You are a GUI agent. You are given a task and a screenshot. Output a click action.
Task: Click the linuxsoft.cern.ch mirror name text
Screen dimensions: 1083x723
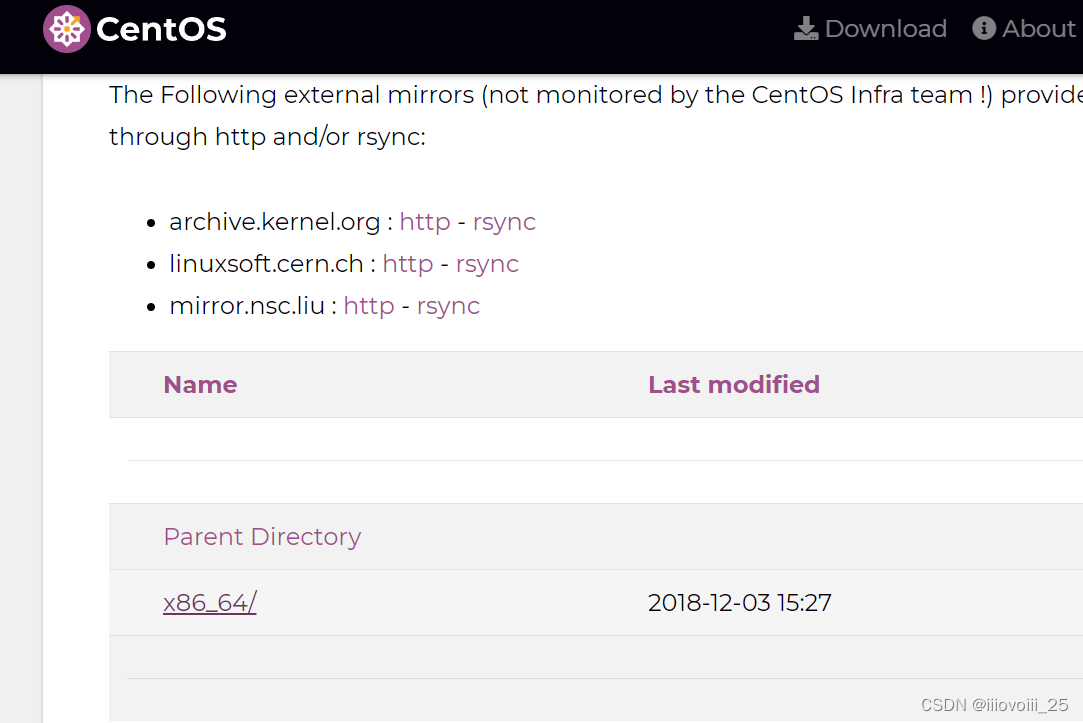[x=267, y=264]
